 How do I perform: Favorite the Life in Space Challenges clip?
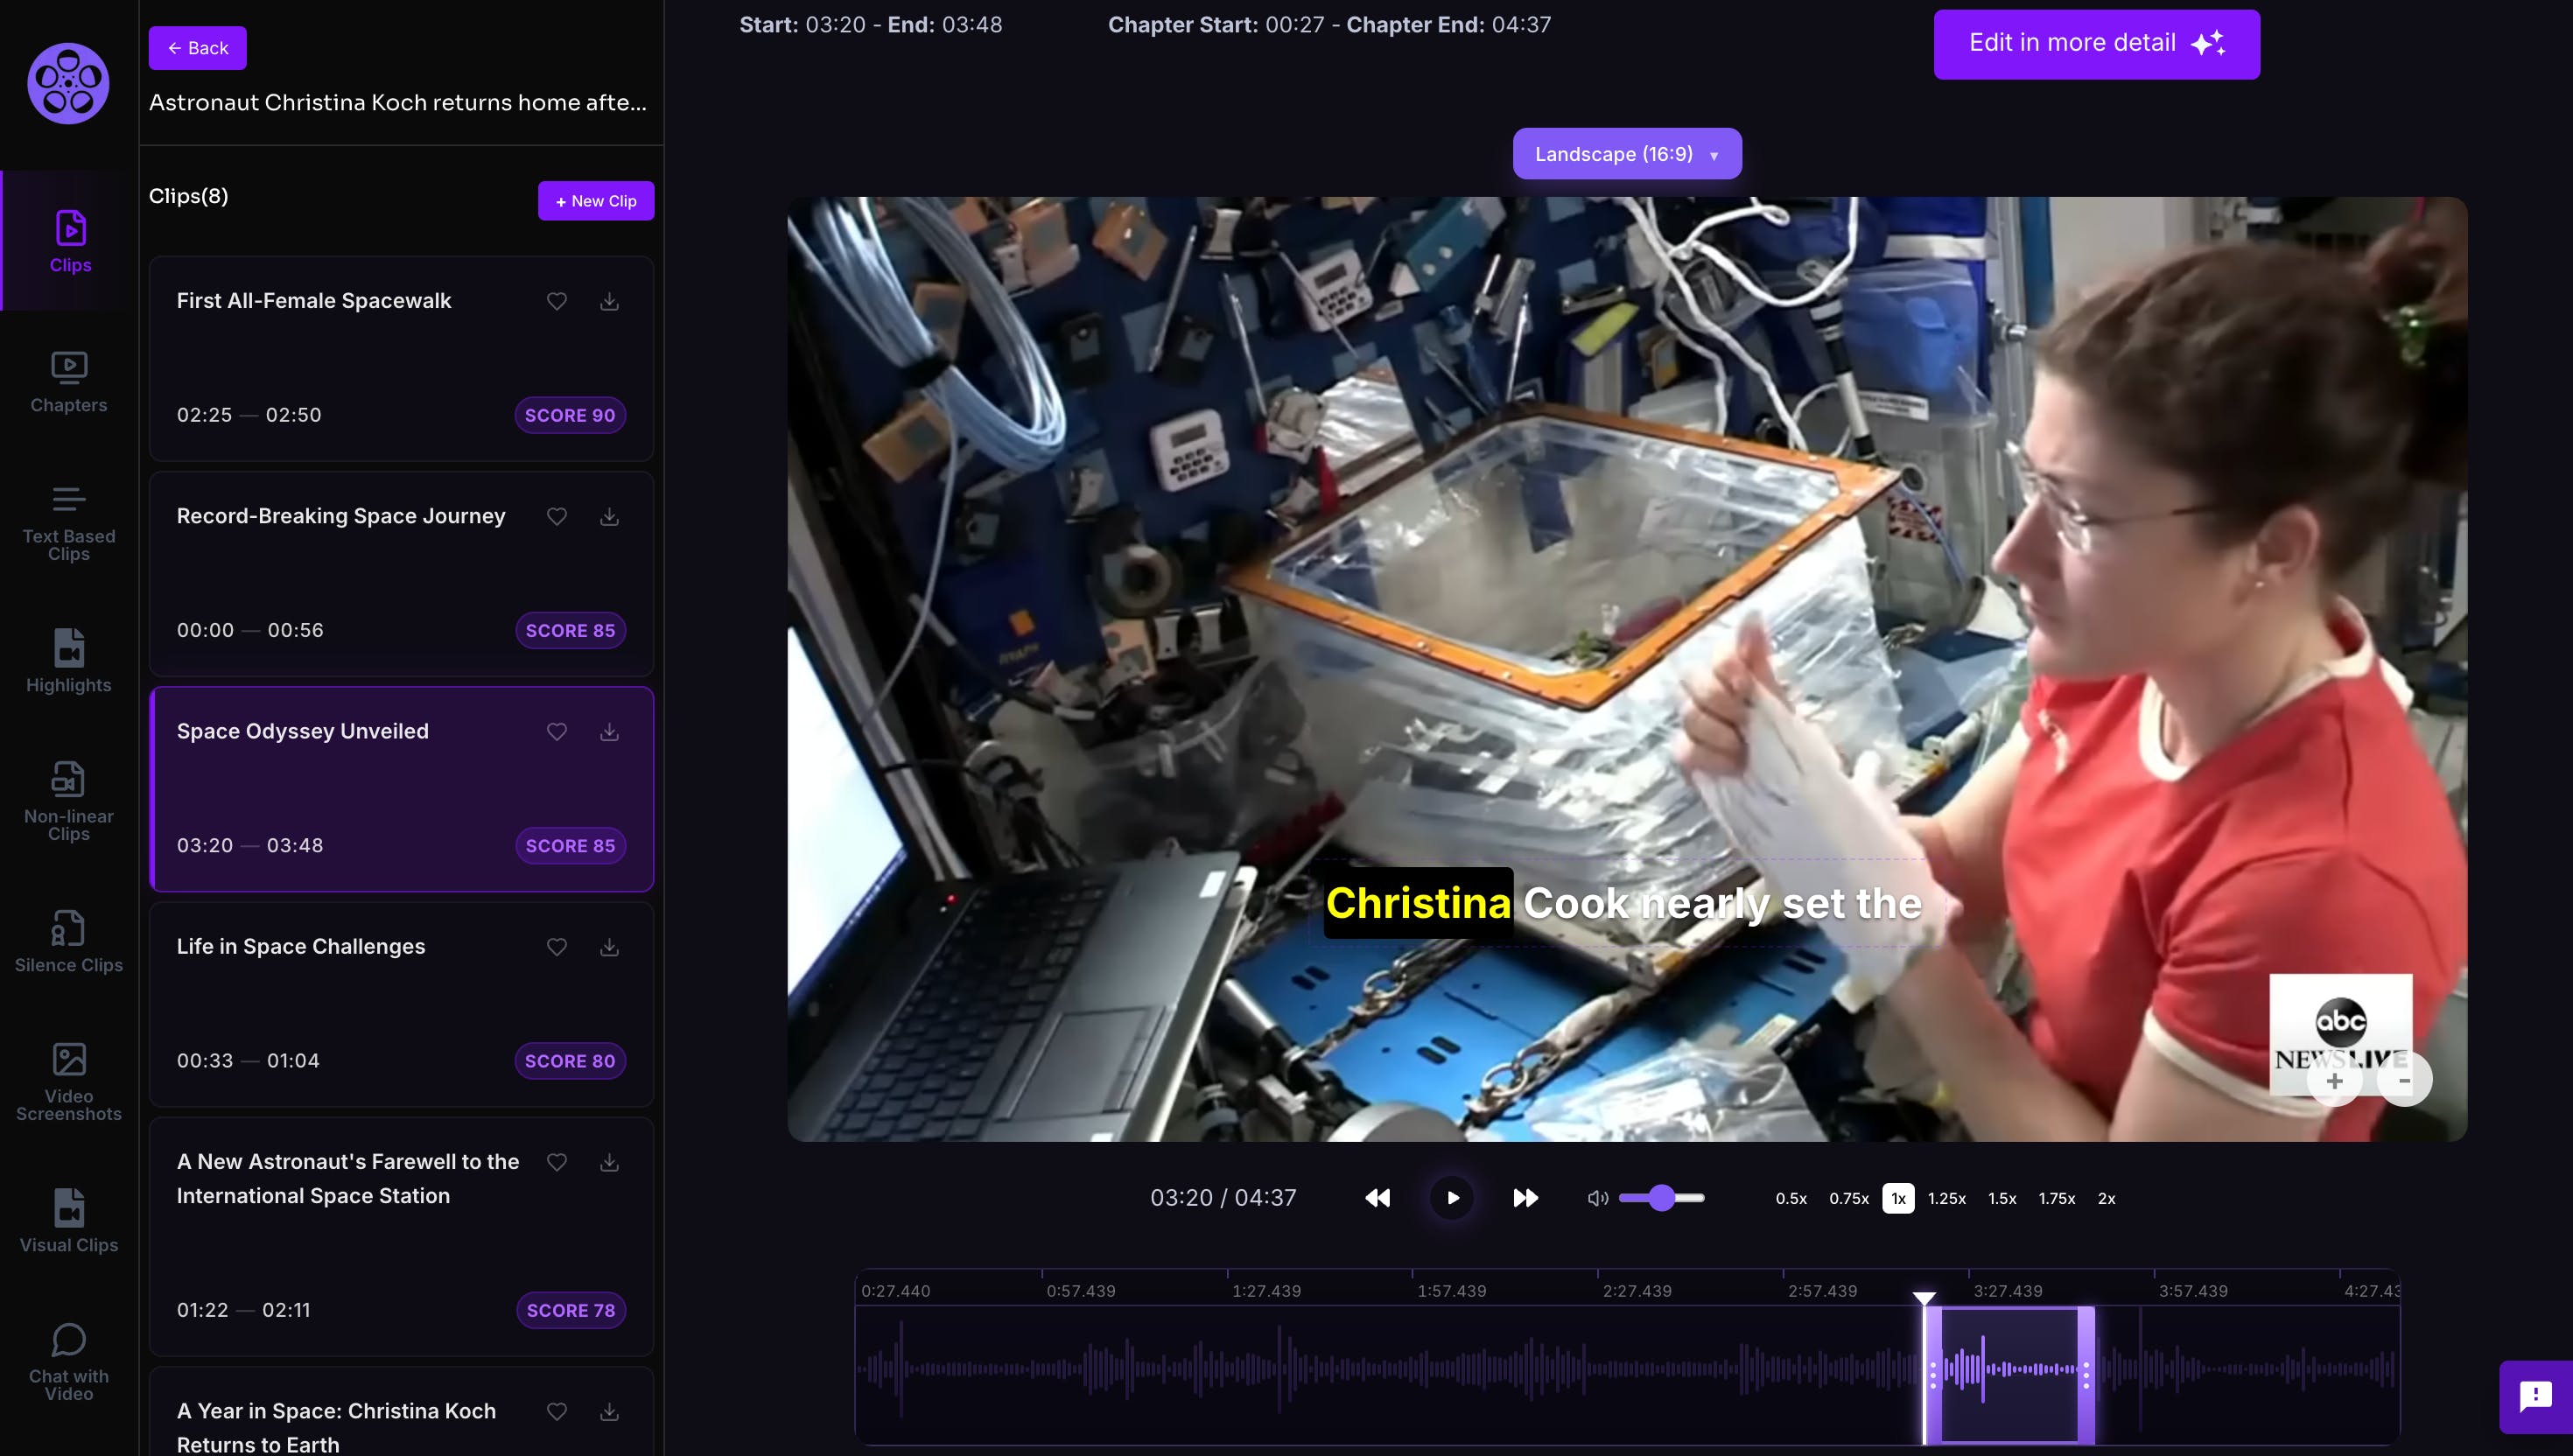click(557, 947)
